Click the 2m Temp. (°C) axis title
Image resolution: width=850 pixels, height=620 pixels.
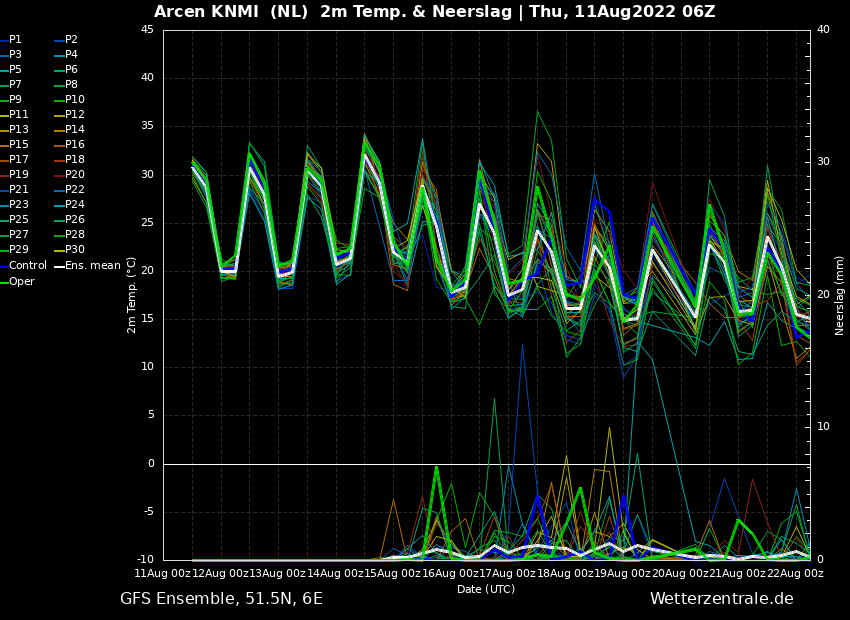pyautogui.click(x=132, y=295)
